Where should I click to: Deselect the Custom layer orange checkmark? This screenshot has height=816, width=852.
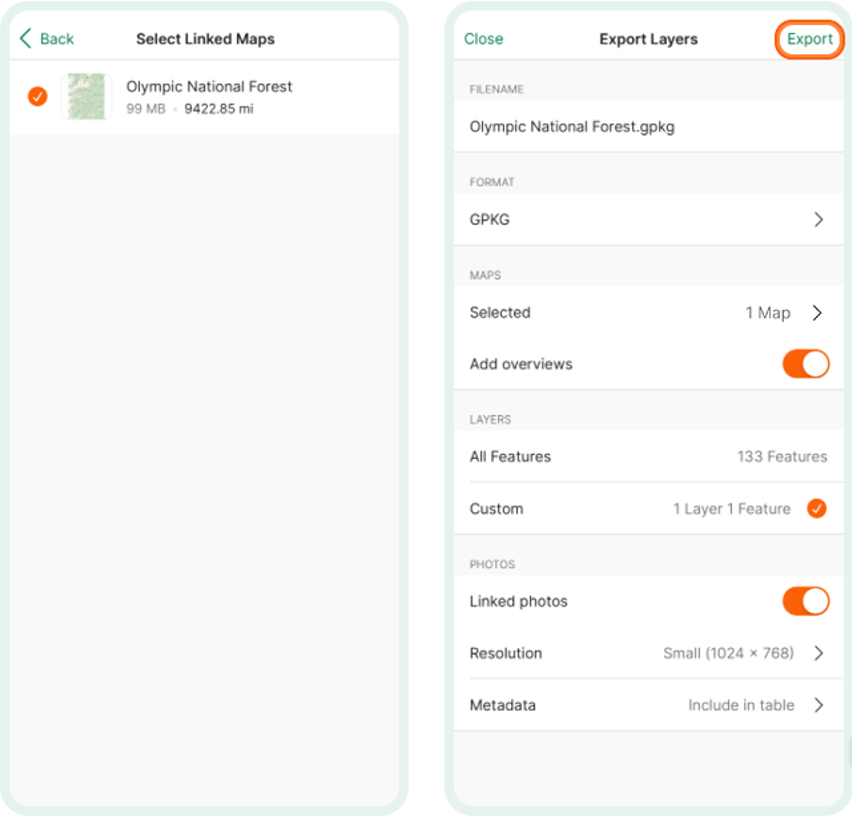click(816, 509)
